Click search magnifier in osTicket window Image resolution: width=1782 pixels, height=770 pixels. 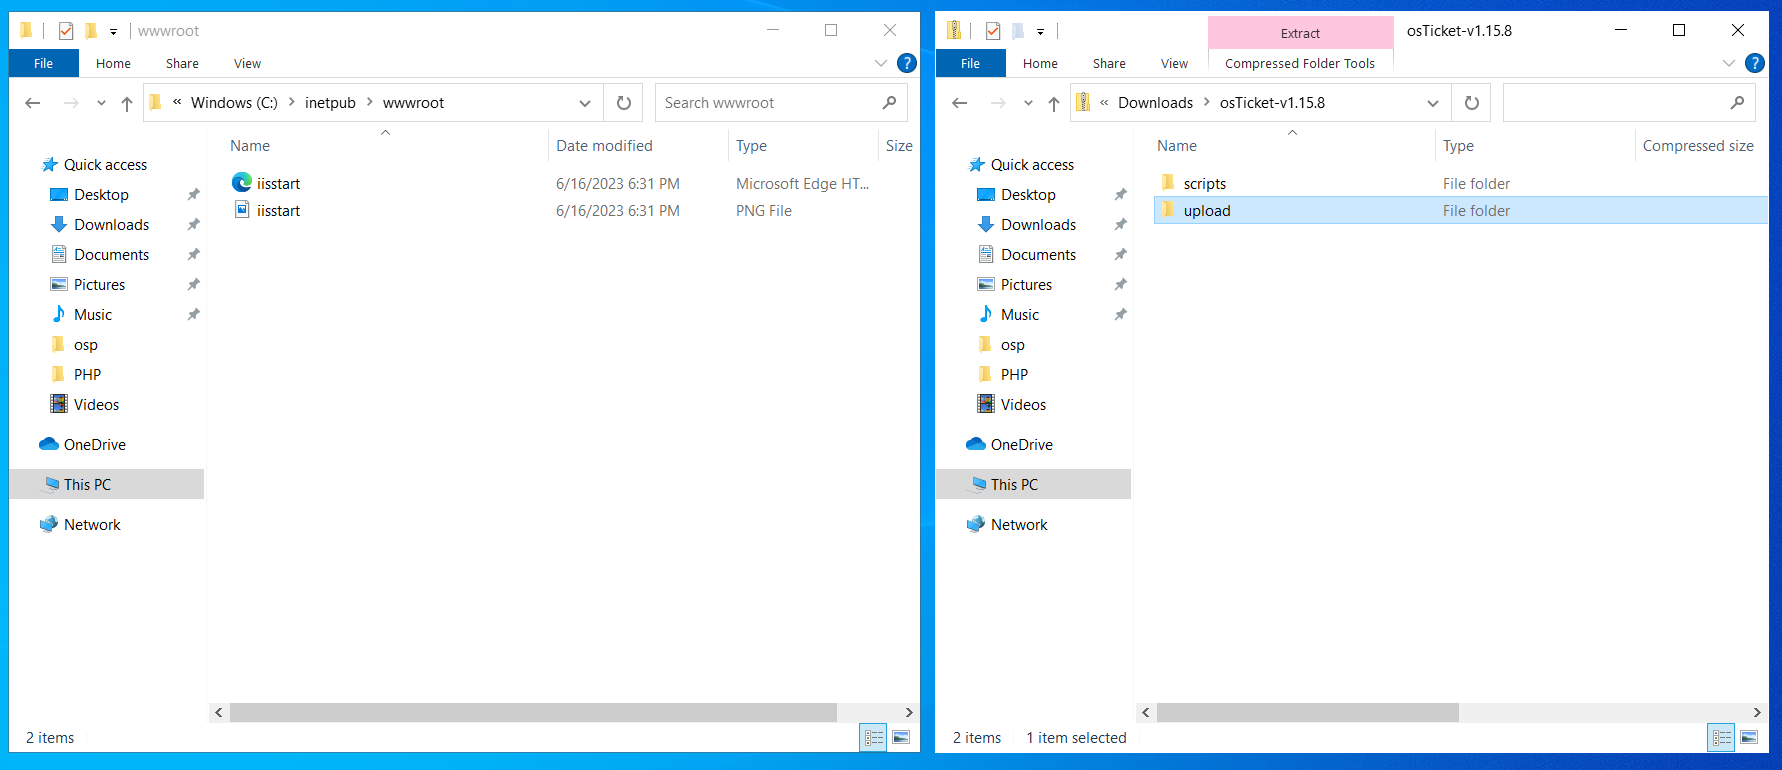pos(1737,103)
